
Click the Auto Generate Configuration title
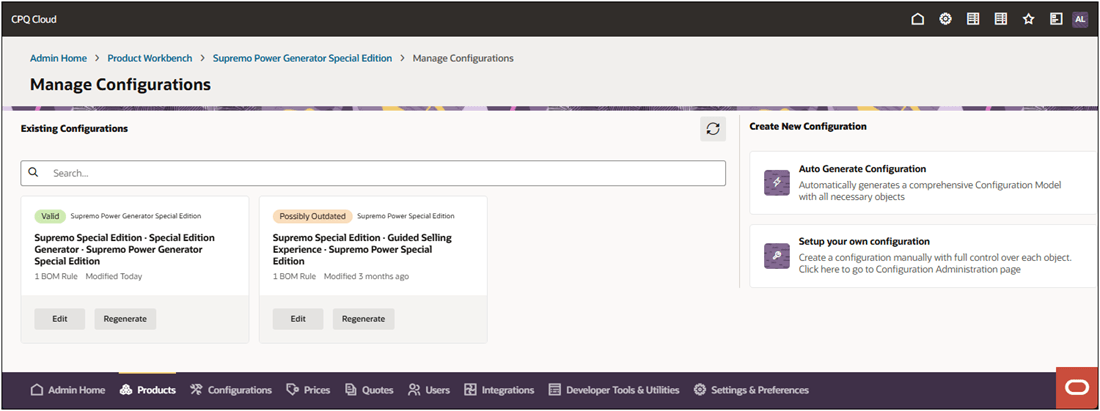(x=862, y=169)
